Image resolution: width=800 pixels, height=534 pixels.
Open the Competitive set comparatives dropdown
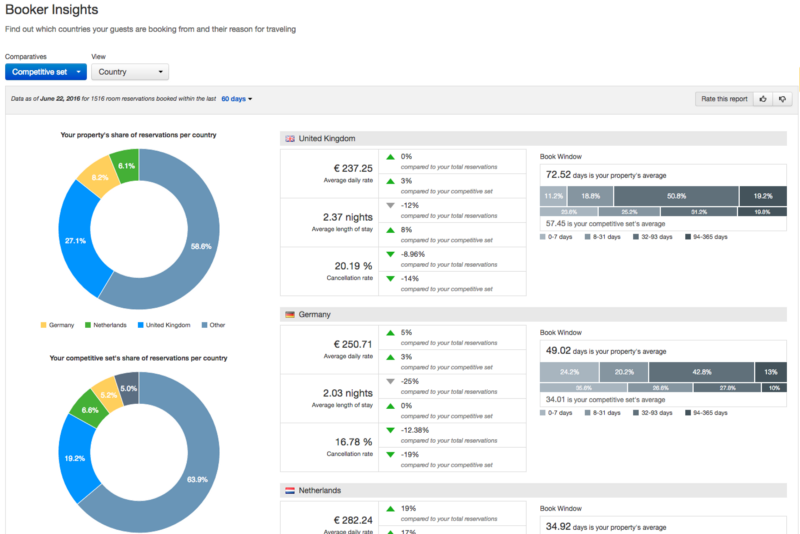[46, 72]
